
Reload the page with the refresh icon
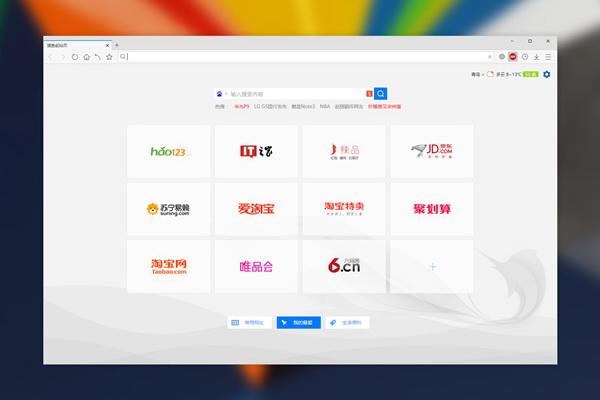pos(75,57)
